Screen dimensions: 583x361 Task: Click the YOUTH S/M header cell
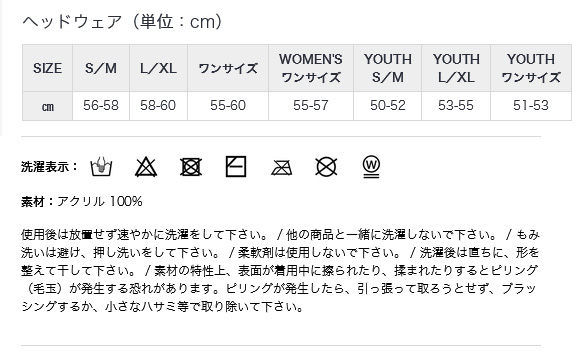click(387, 68)
